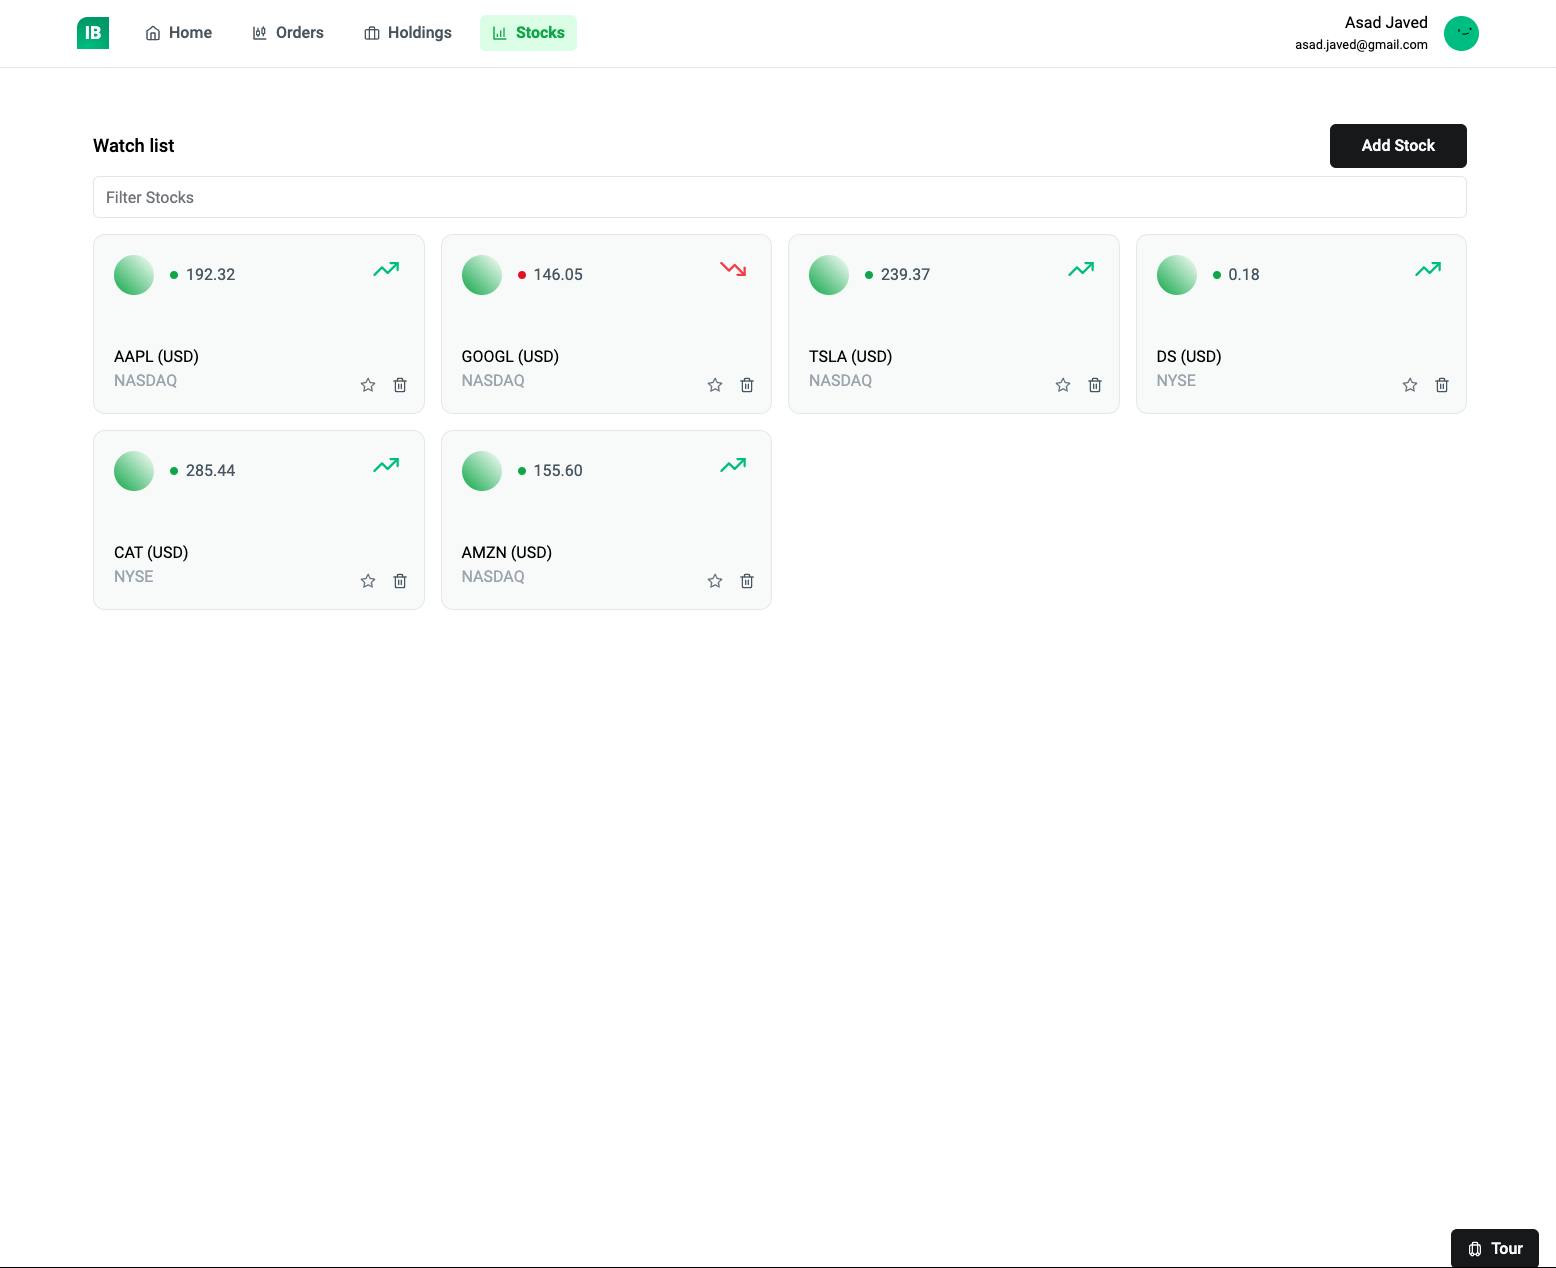The height and width of the screenshot is (1268, 1556).
Task: Open the Home tab
Action: tap(179, 33)
